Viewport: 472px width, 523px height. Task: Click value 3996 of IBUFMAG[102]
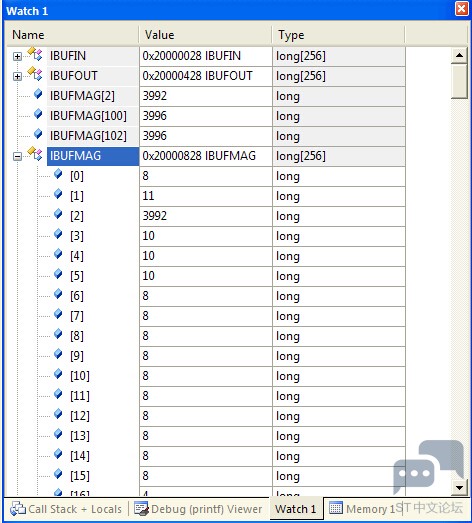pos(205,136)
